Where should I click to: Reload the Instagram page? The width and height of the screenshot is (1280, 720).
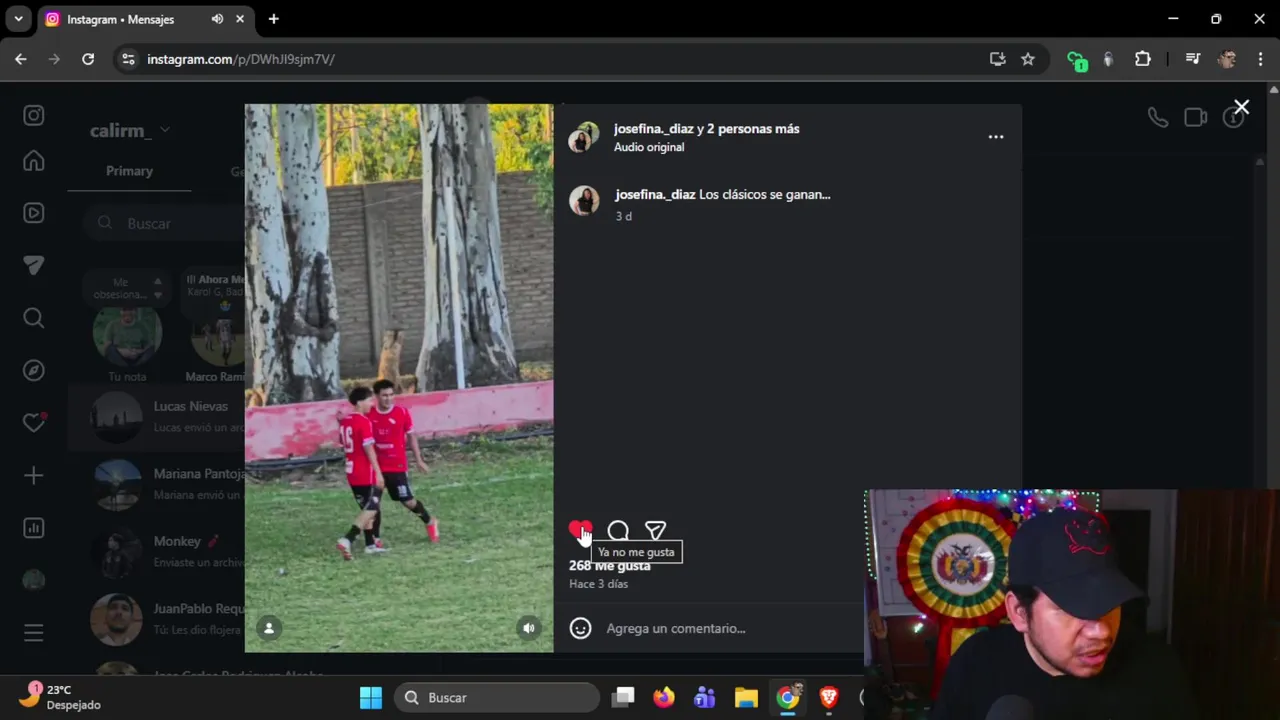pyautogui.click(x=88, y=59)
